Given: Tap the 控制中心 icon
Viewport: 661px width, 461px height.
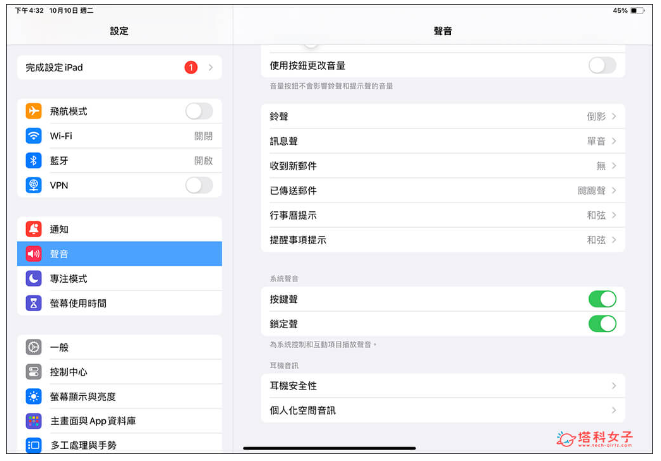Looking at the screenshot, I should 34,371.
